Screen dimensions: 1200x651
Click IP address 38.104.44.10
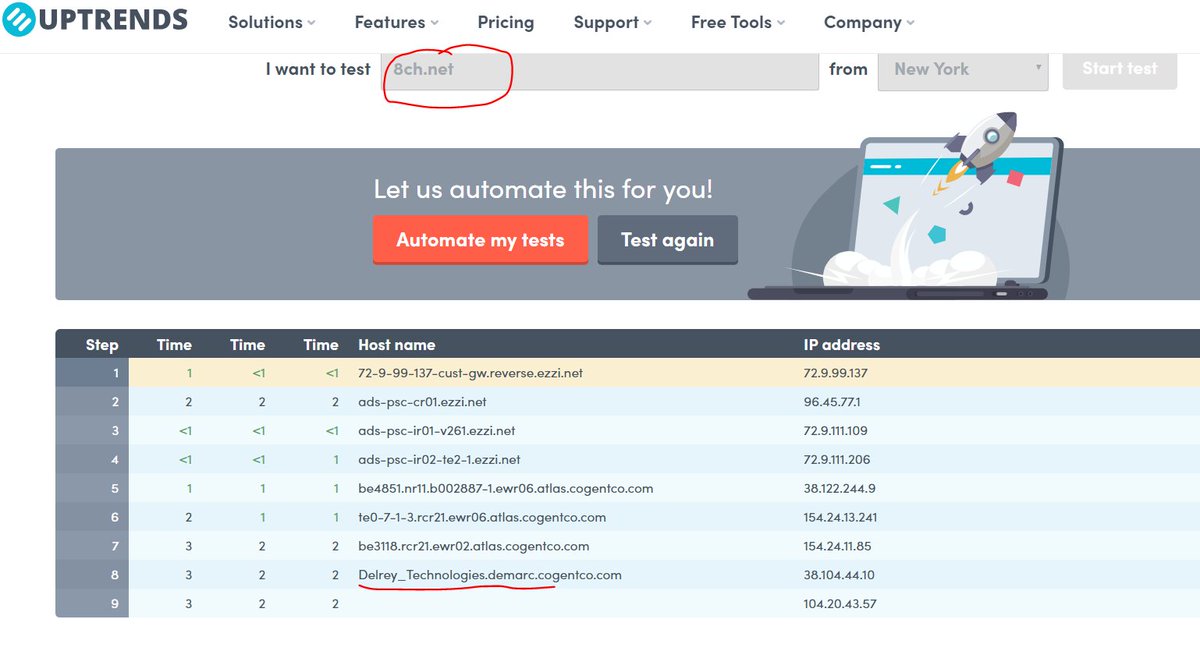[x=838, y=575]
